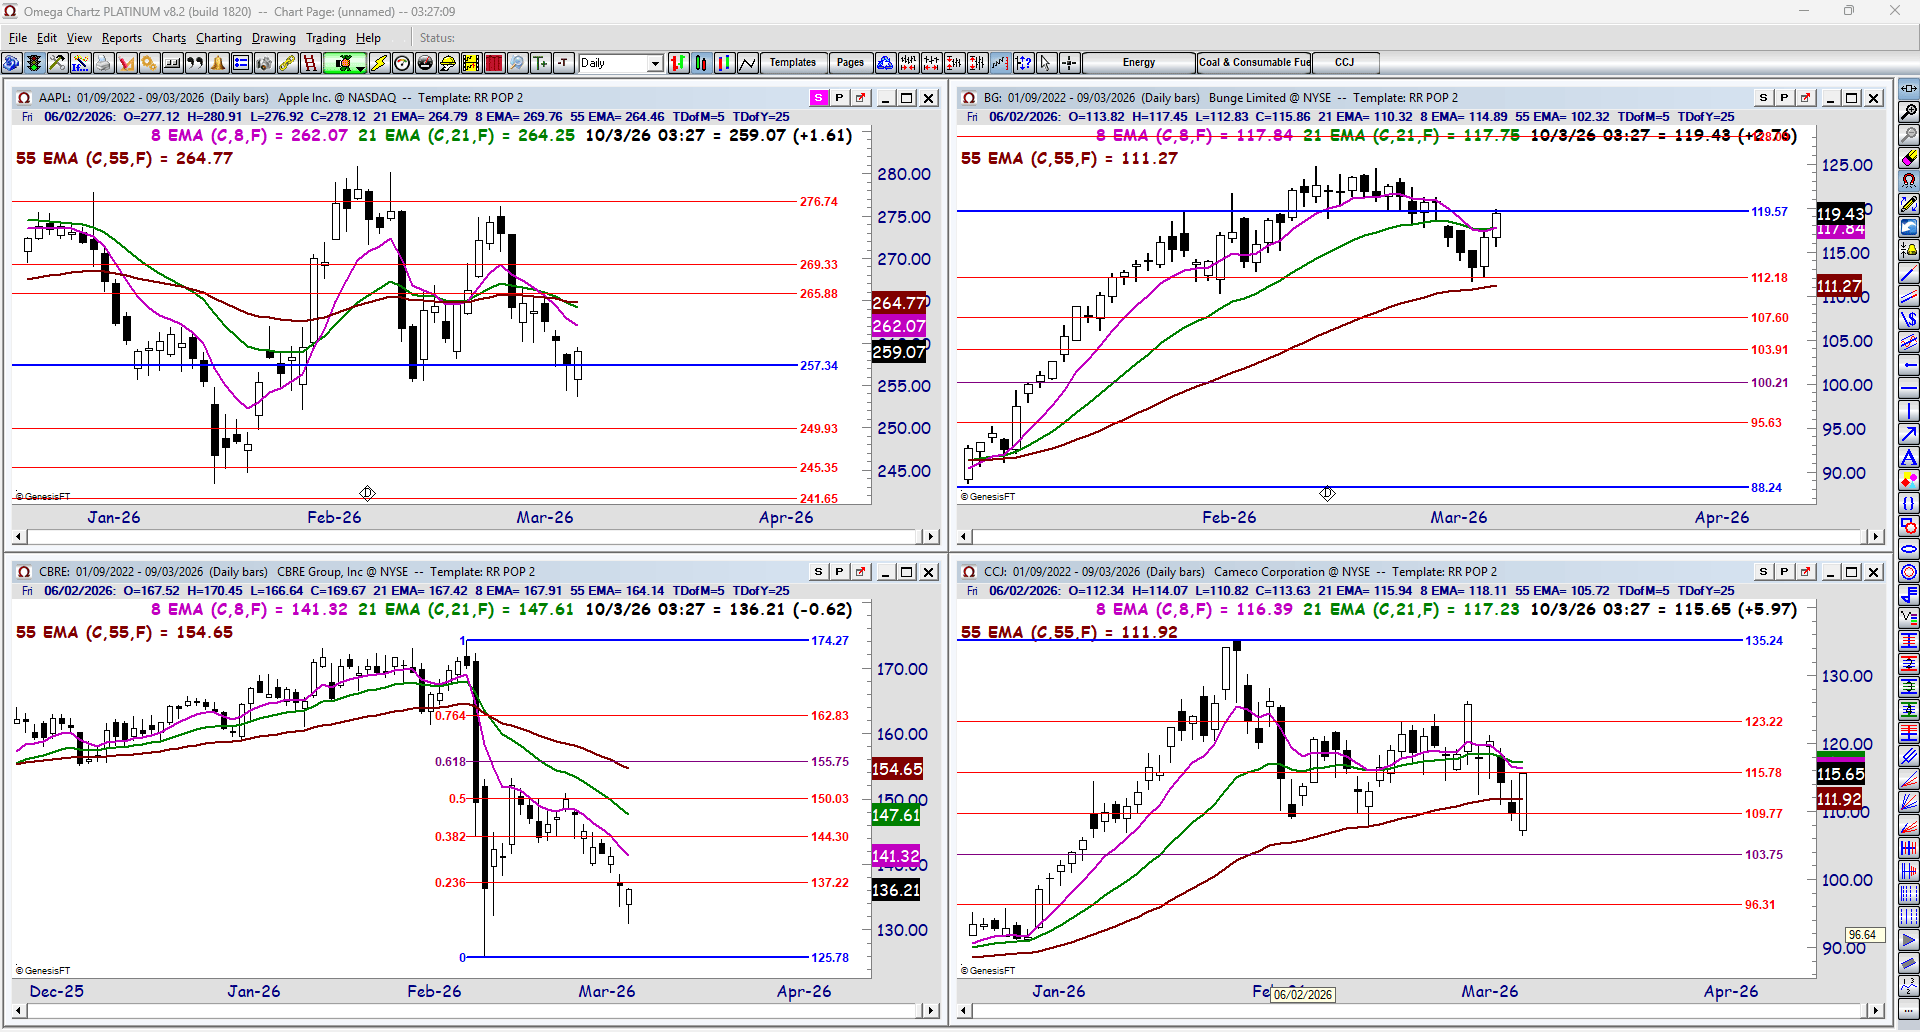Click the 06/02/2026 date marker on CCJ chart
The image size is (1920, 1032).
tap(1303, 995)
